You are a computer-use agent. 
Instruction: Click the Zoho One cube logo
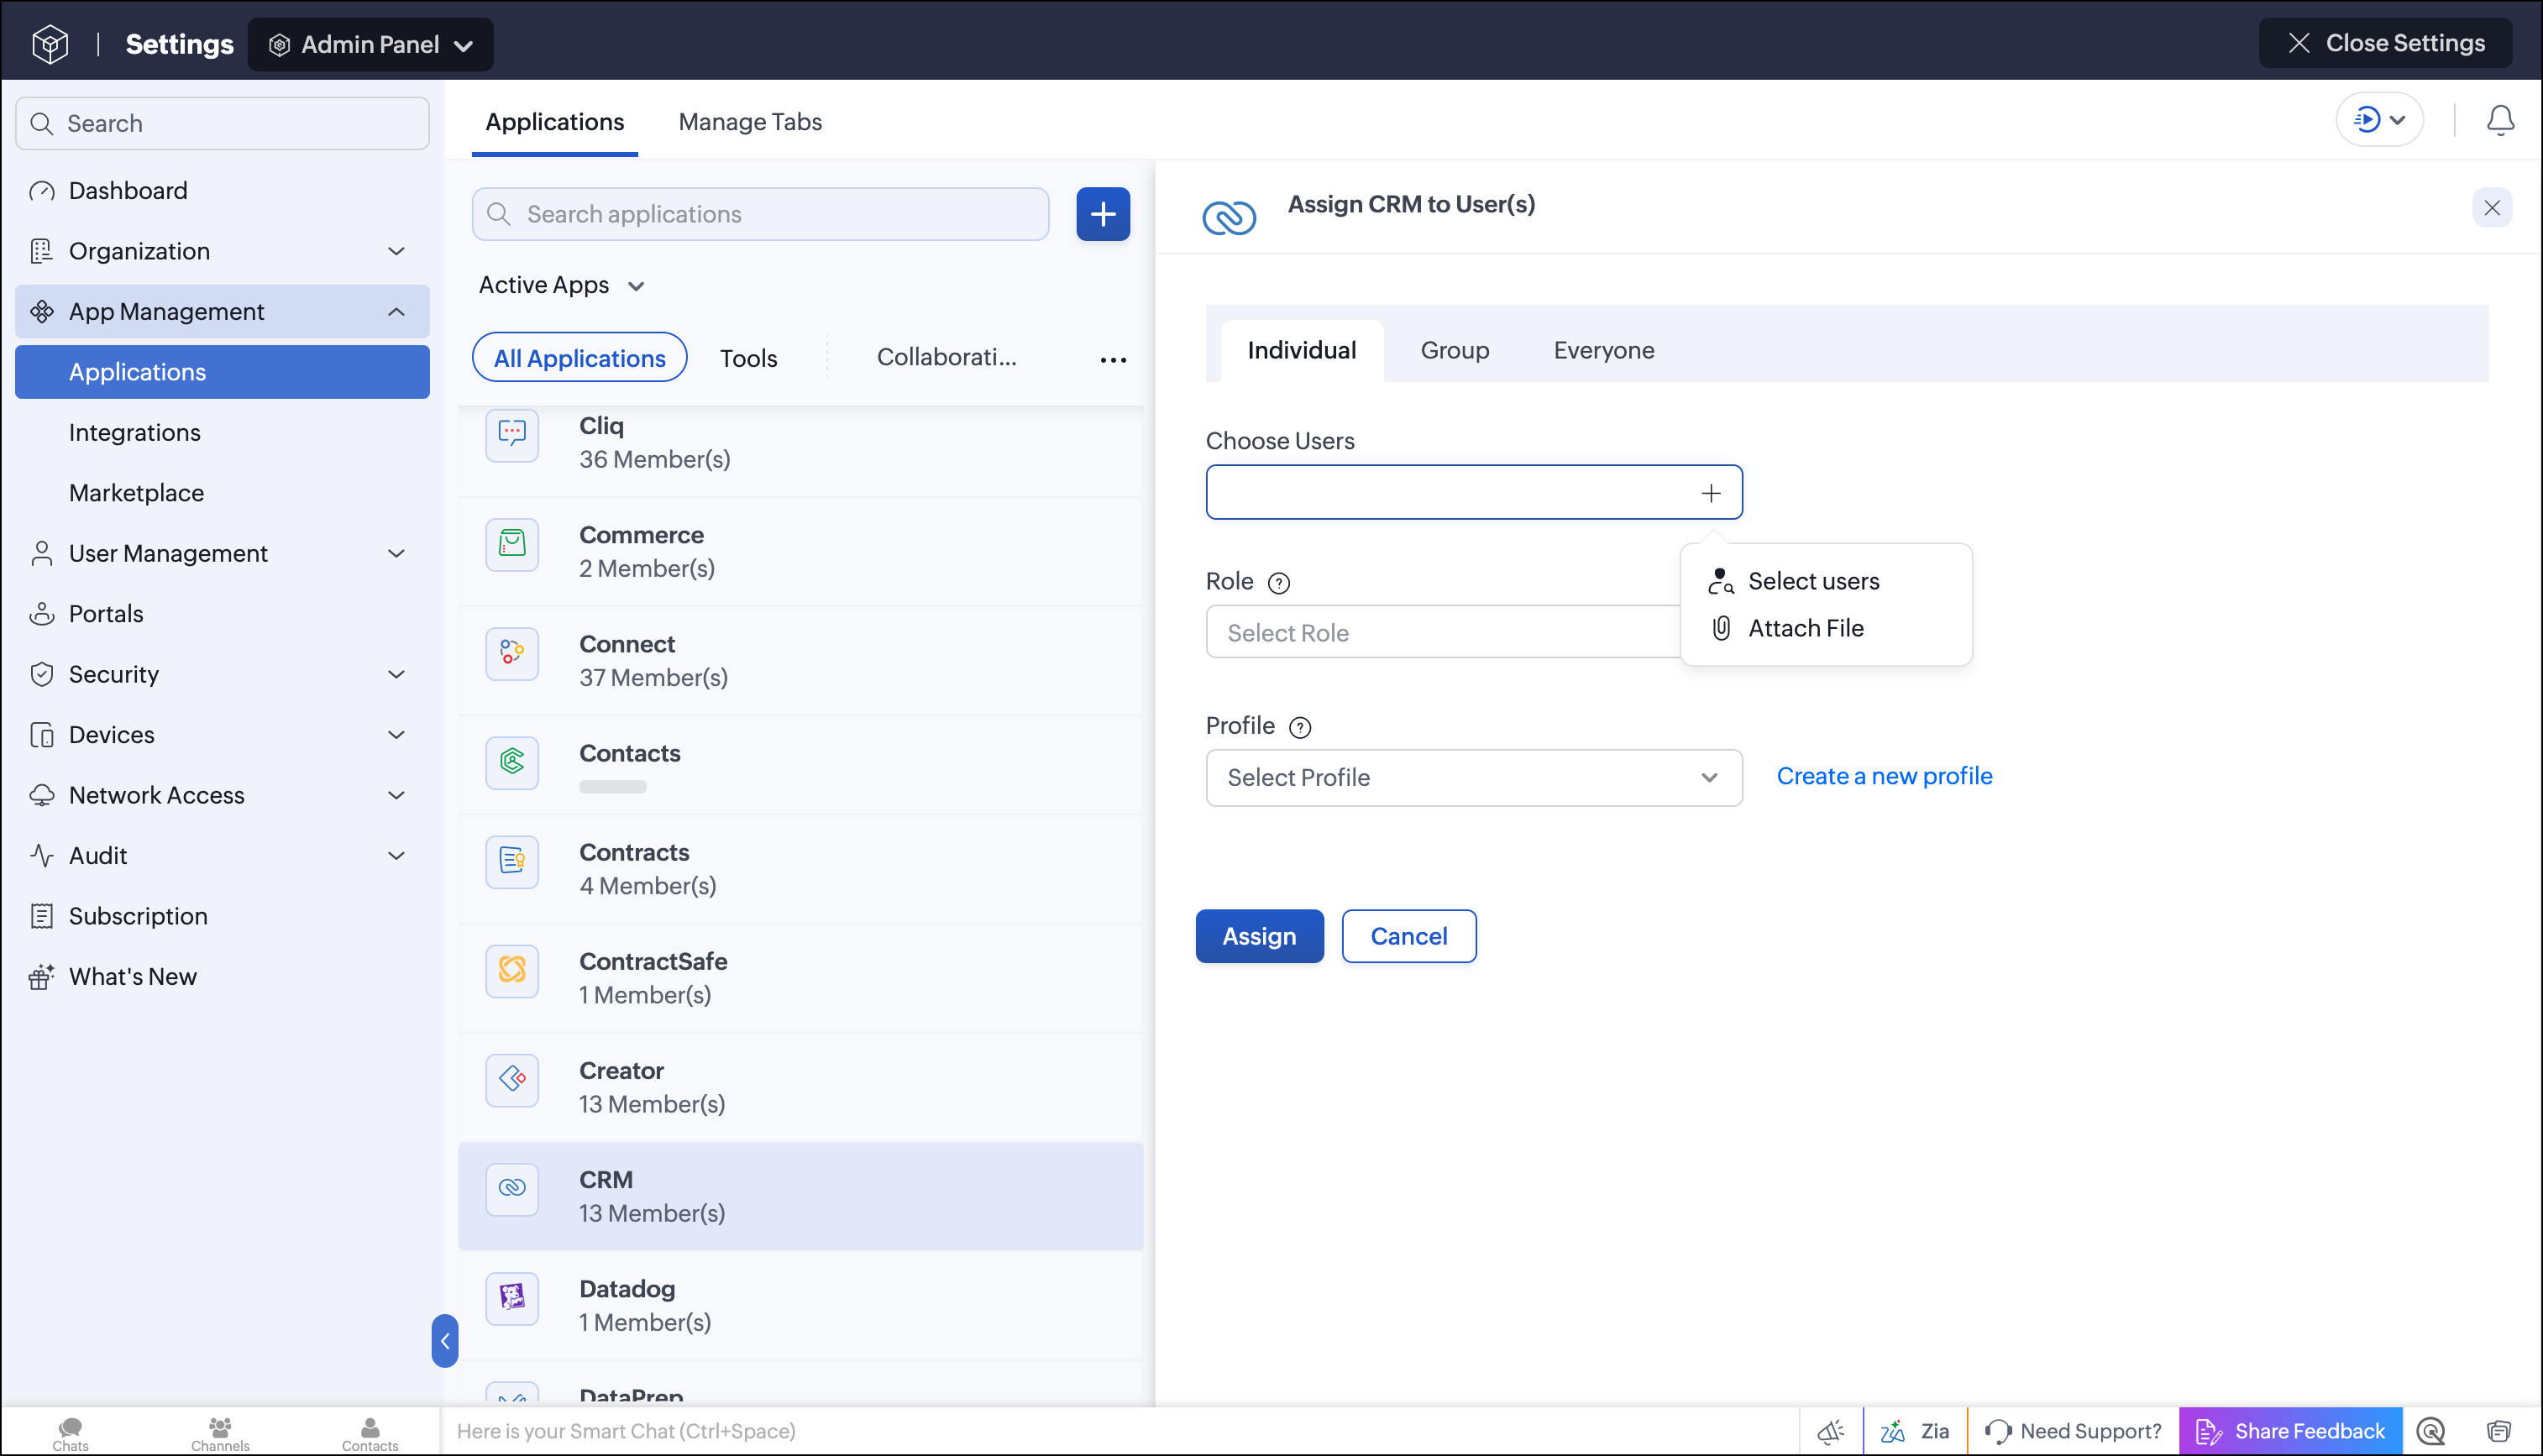point(50,44)
